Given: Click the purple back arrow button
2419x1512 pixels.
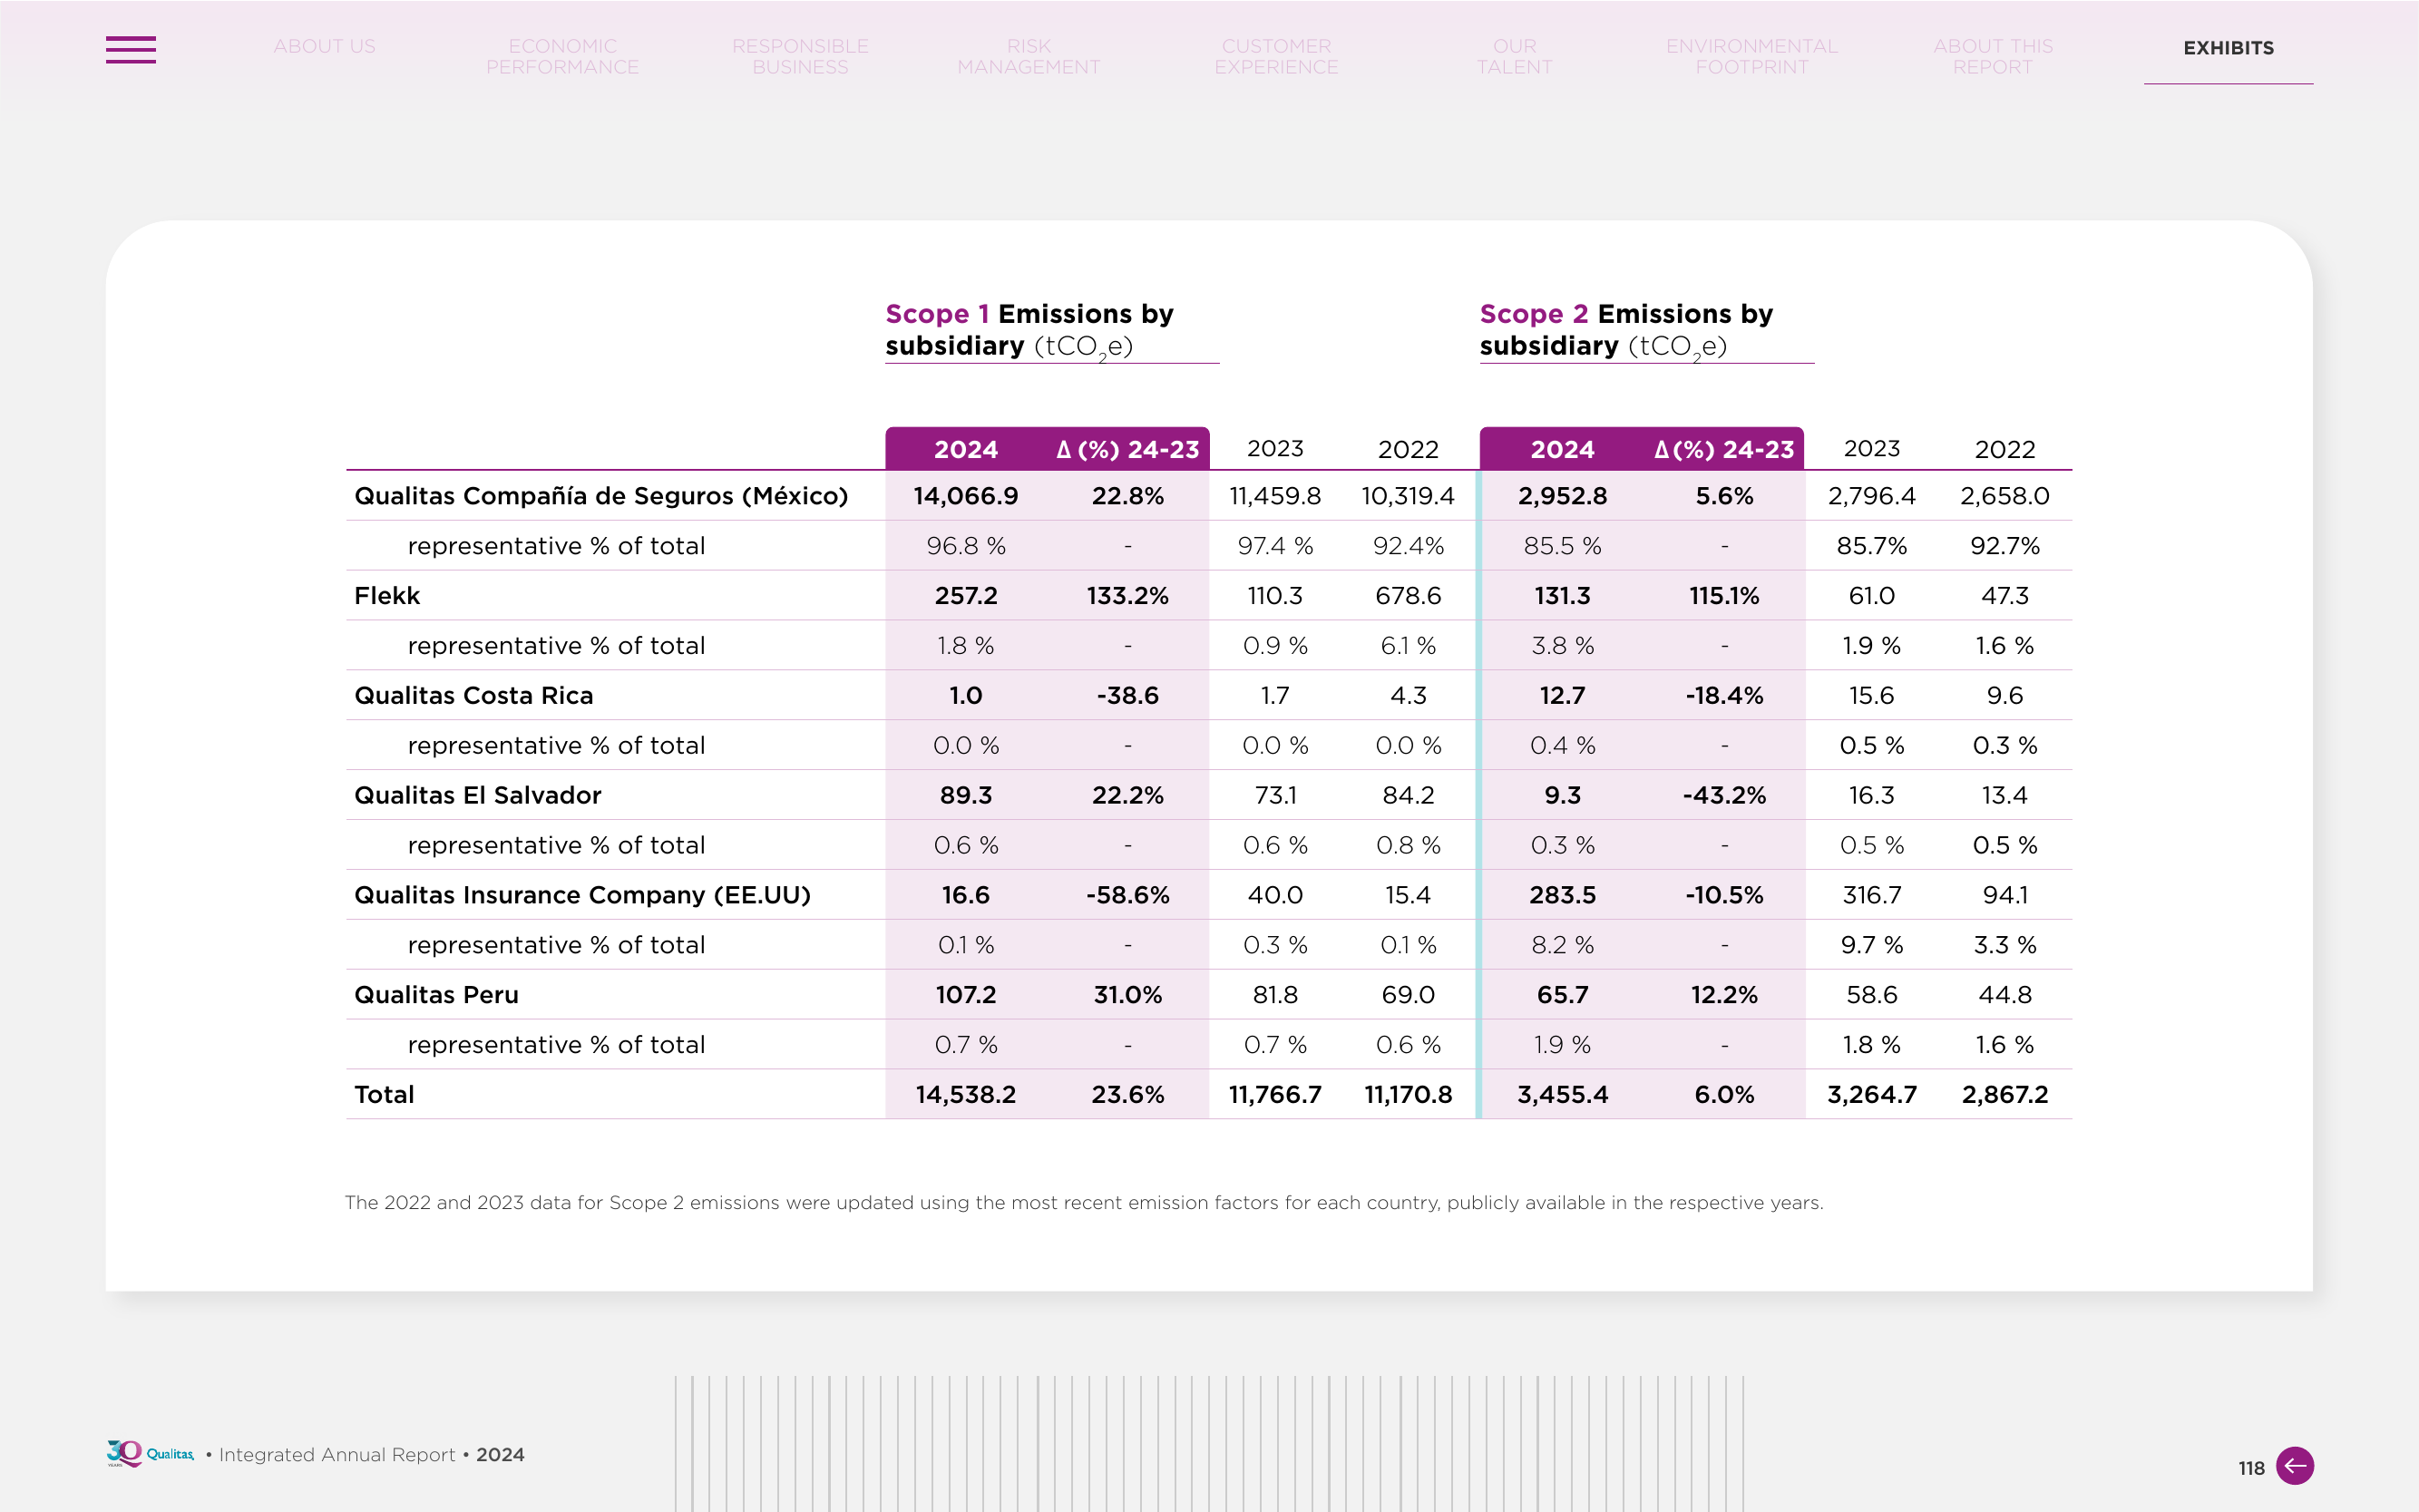Looking at the screenshot, I should tap(2295, 1466).
